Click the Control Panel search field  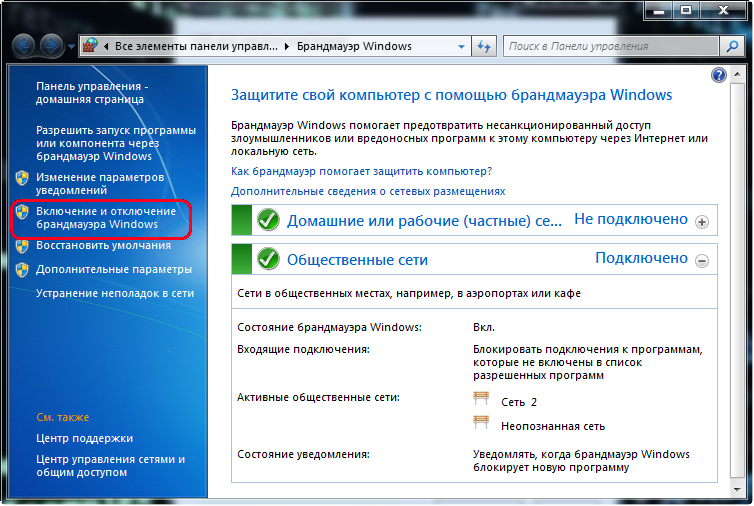pos(612,46)
